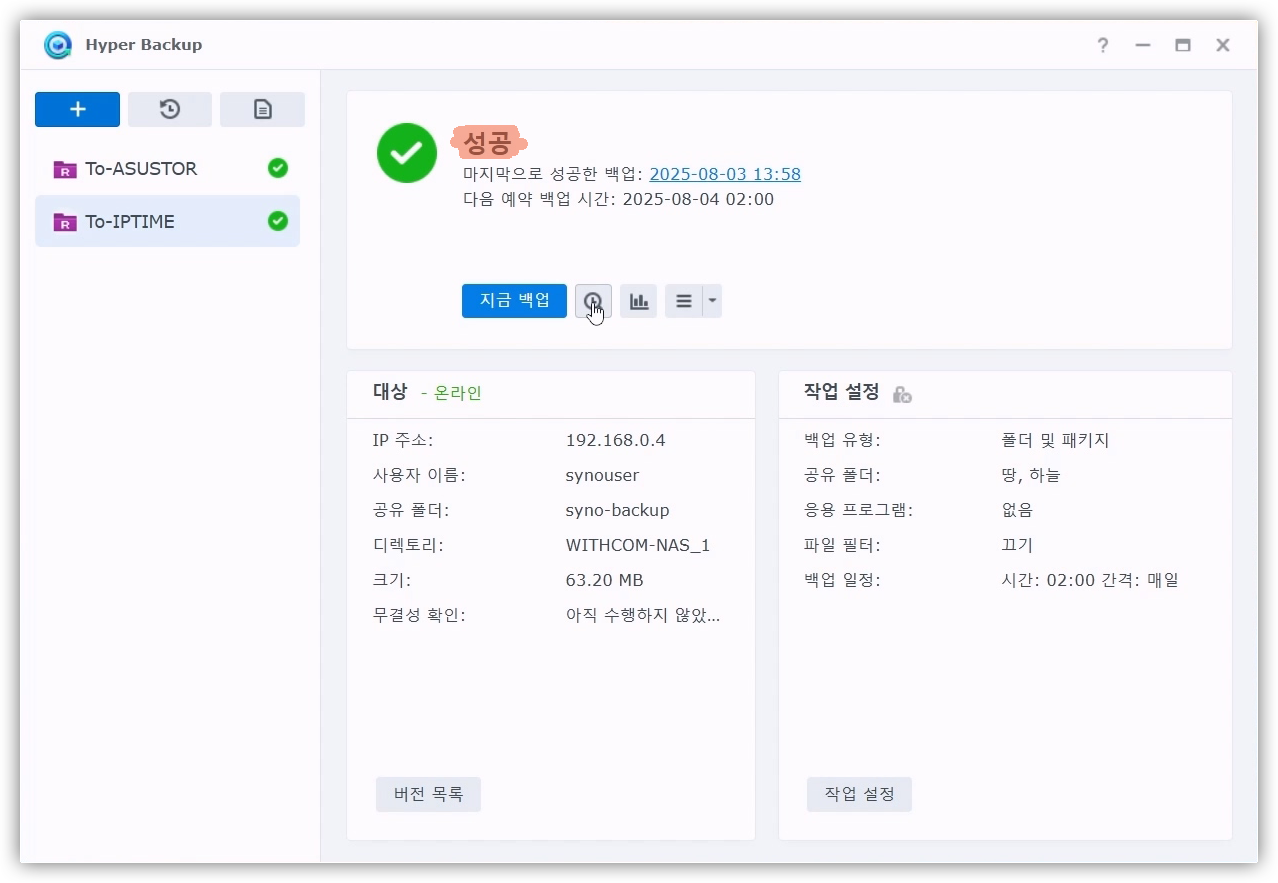Select the To-ASUSTOR backup task
This screenshot has height=883, width=1278.
pos(141,169)
